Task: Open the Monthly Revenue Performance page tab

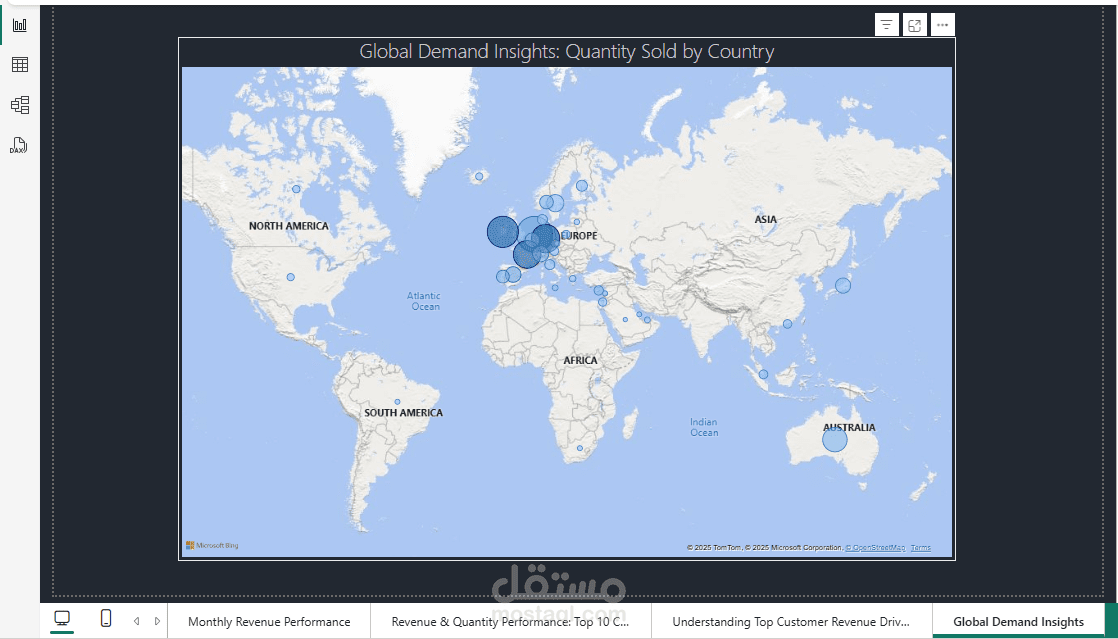Action: (x=269, y=622)
